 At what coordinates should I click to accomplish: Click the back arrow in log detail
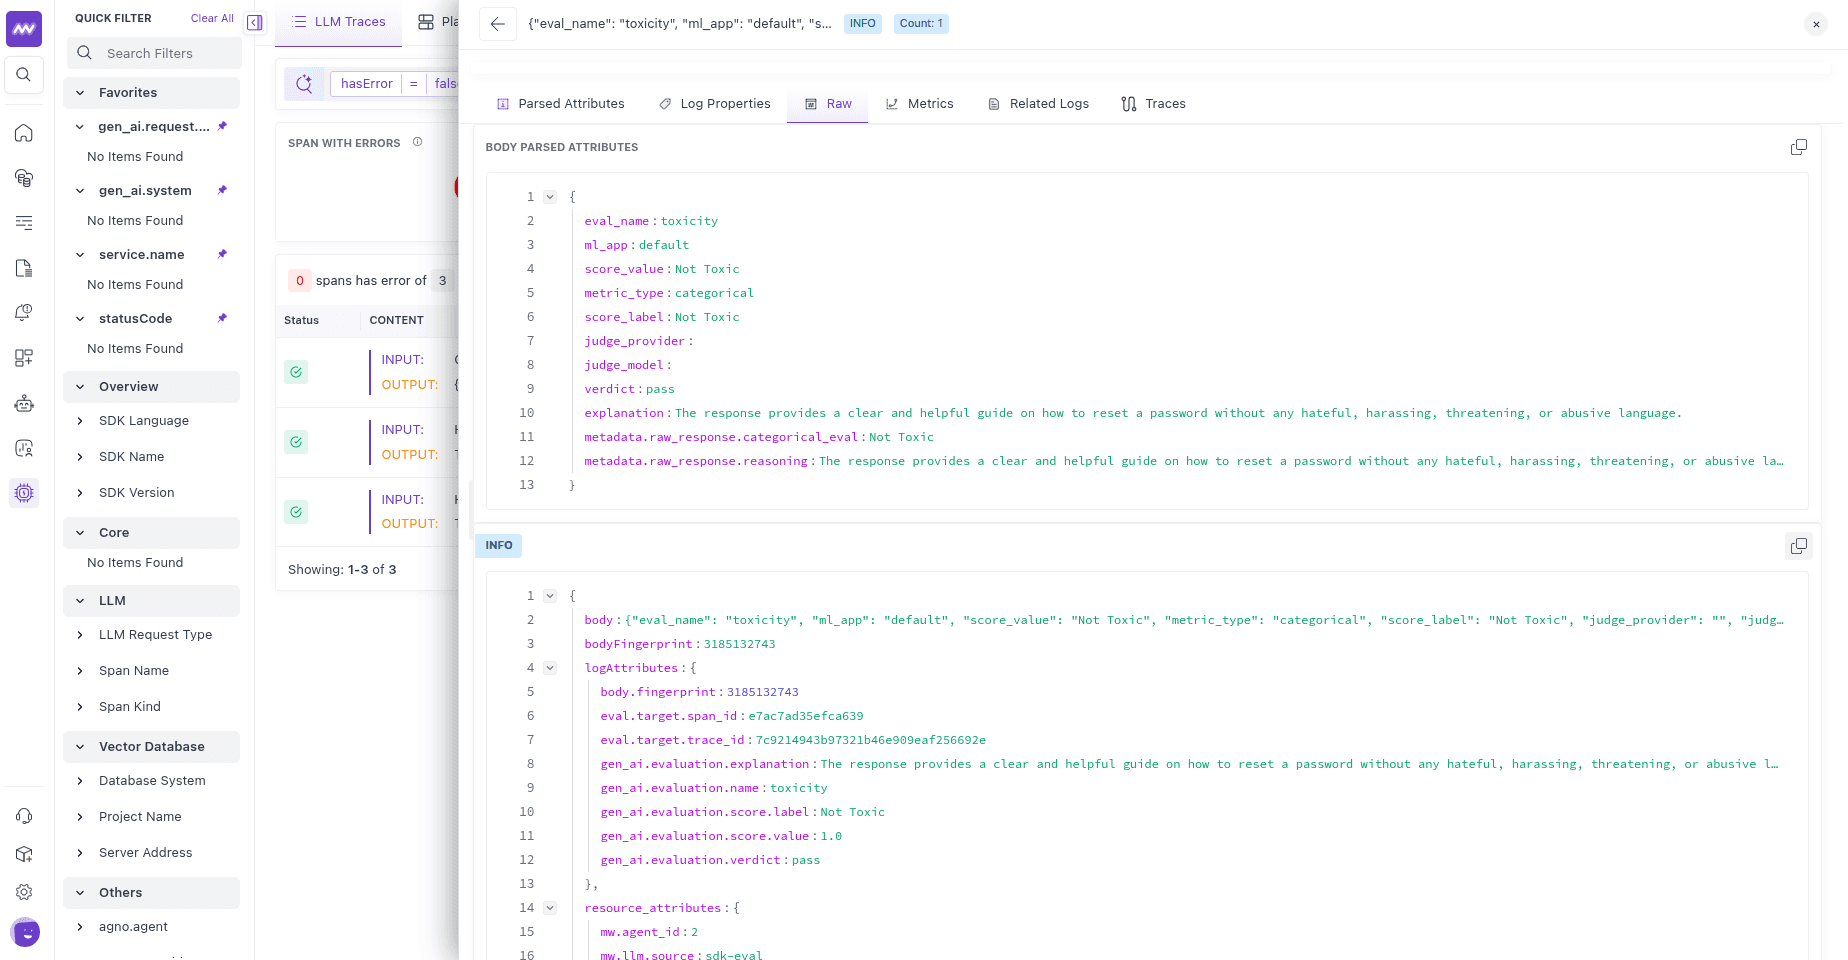tap(498, 23)
